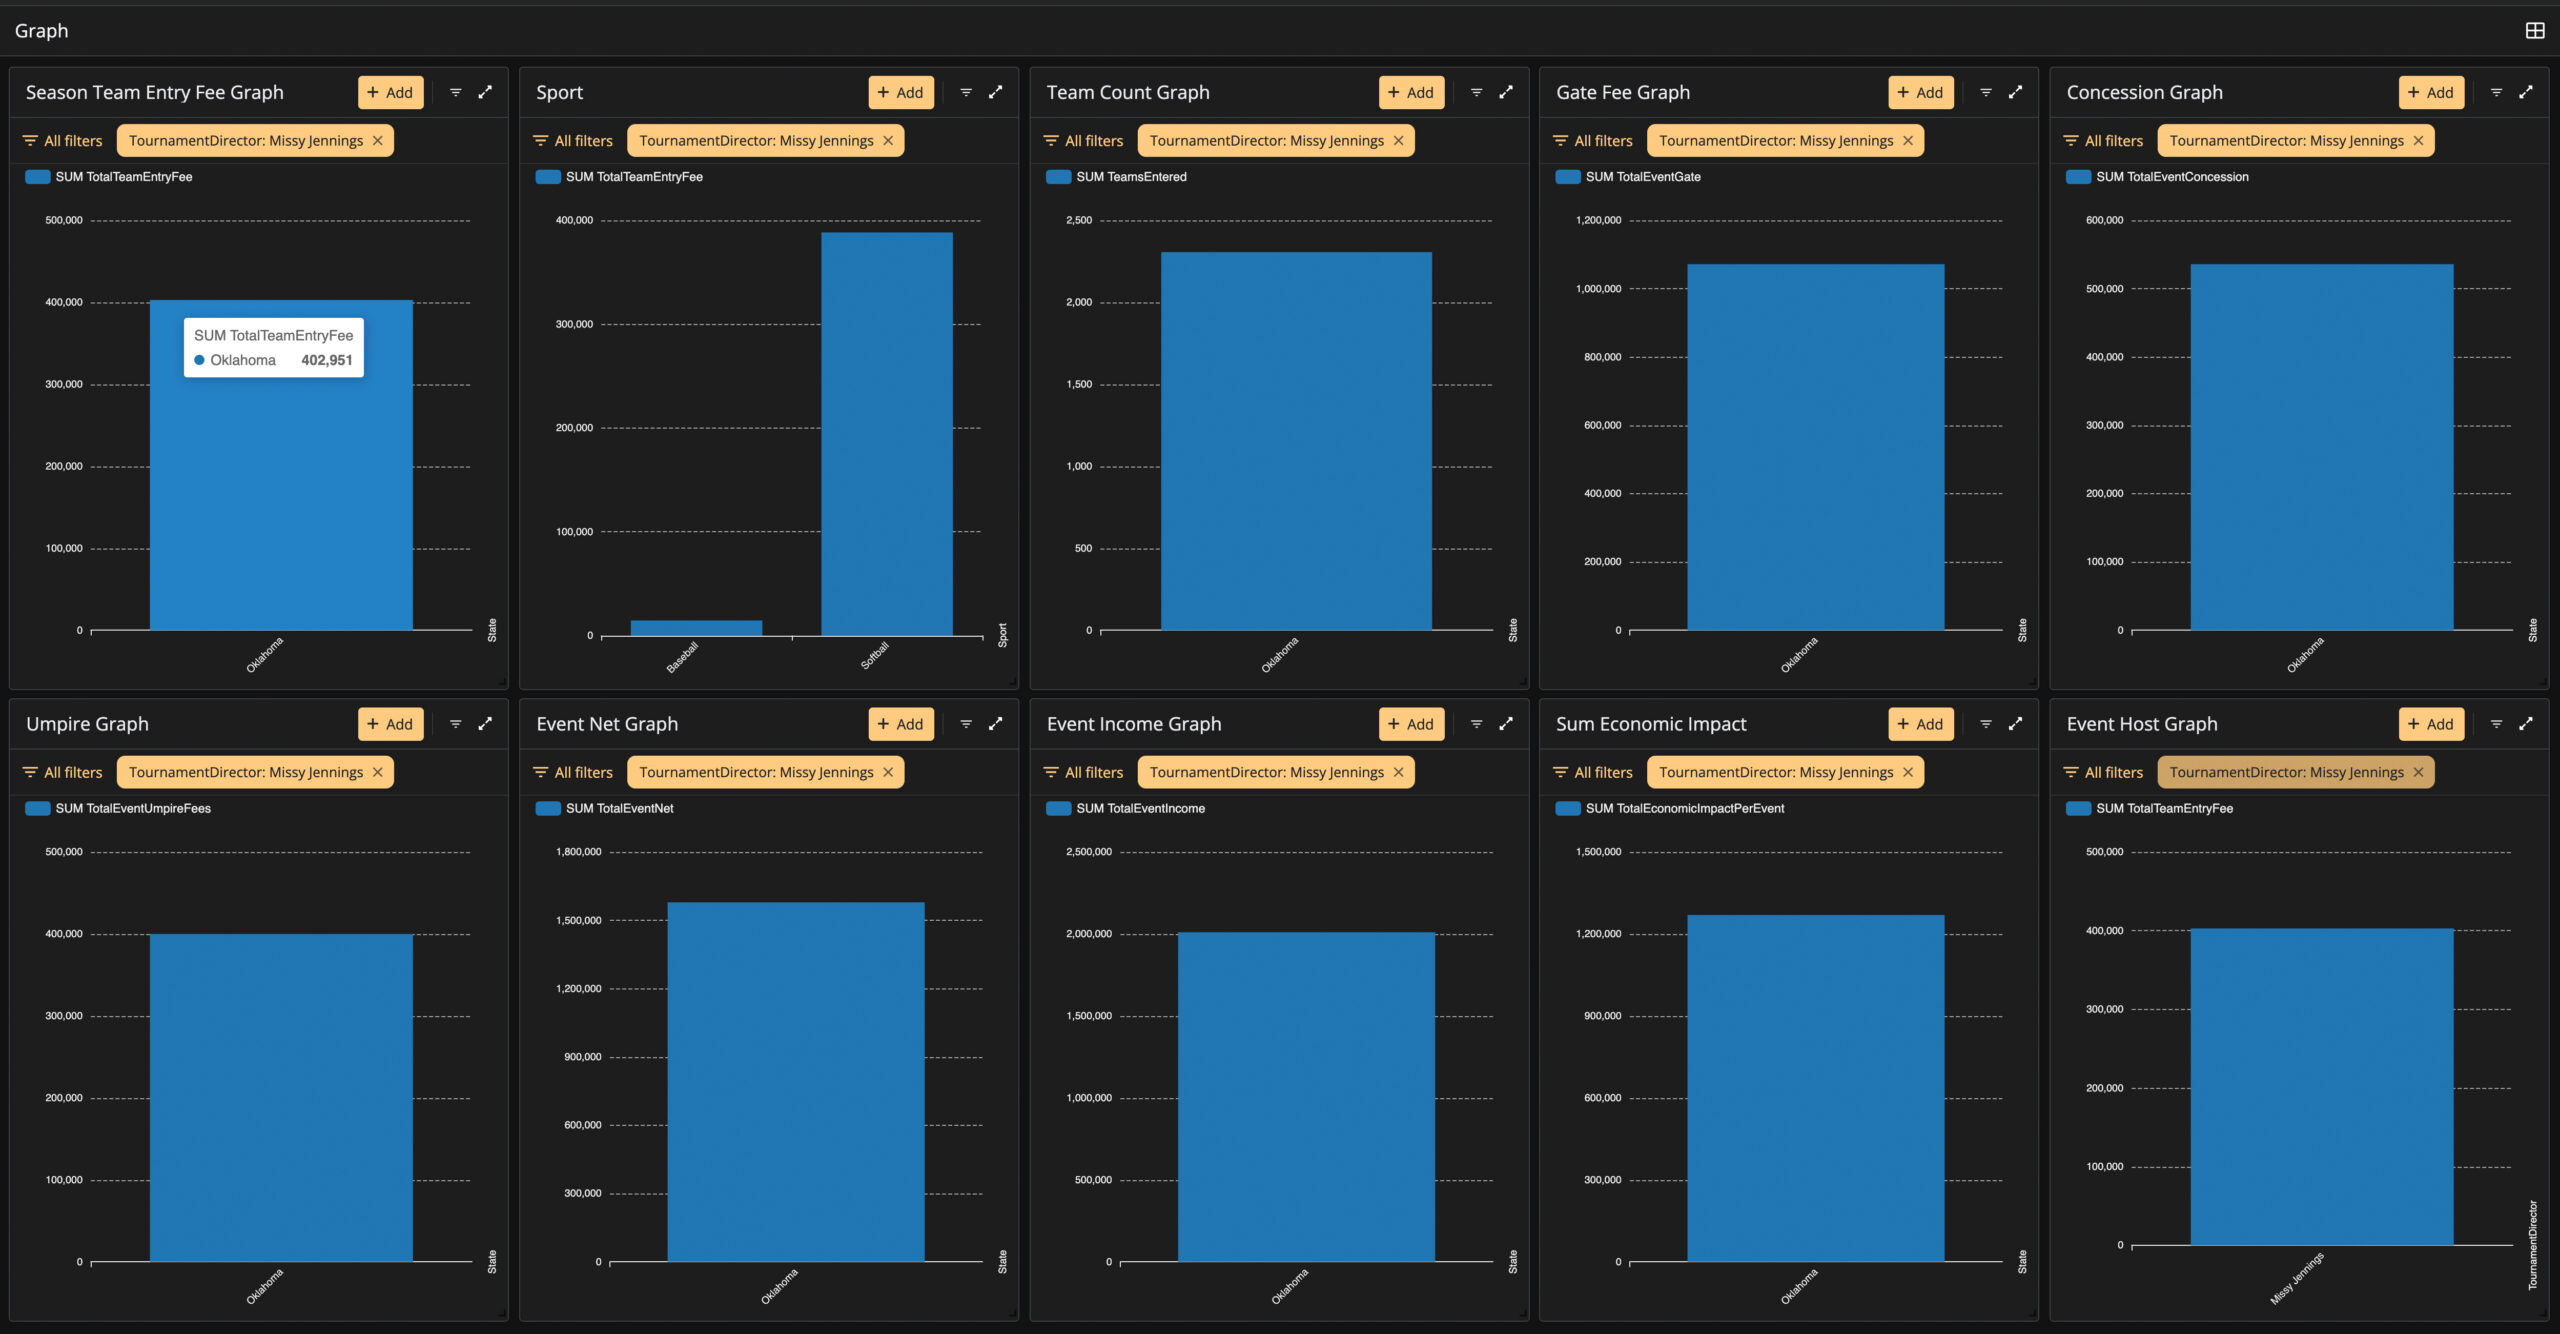Image resolution: width=2560 pixels, height=1334 pixels.
Task: Open All filters in Season Team Entry Fee Graph
Action: 62,141
